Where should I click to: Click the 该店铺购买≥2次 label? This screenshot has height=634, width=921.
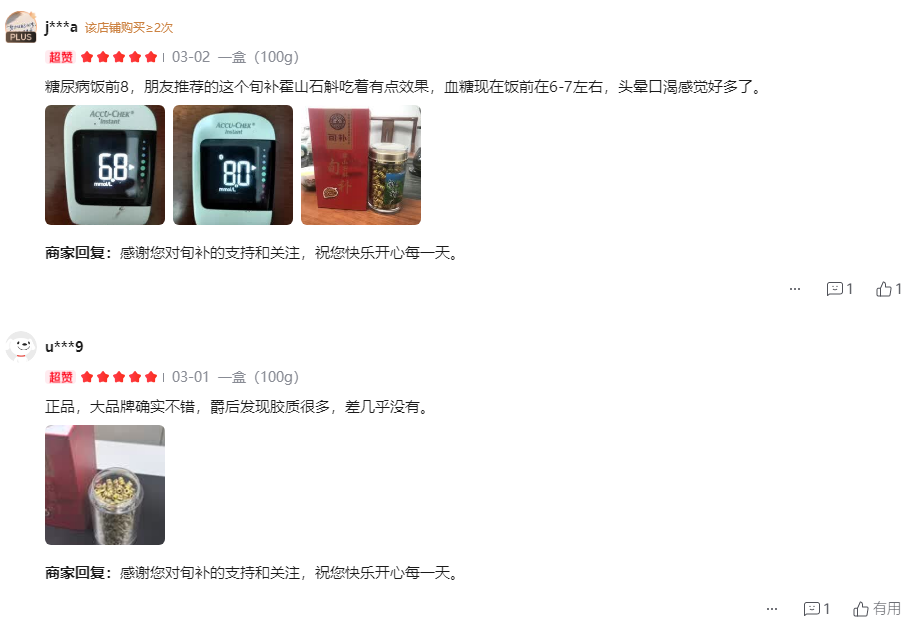pyautogui.click(x=129, y=28)
